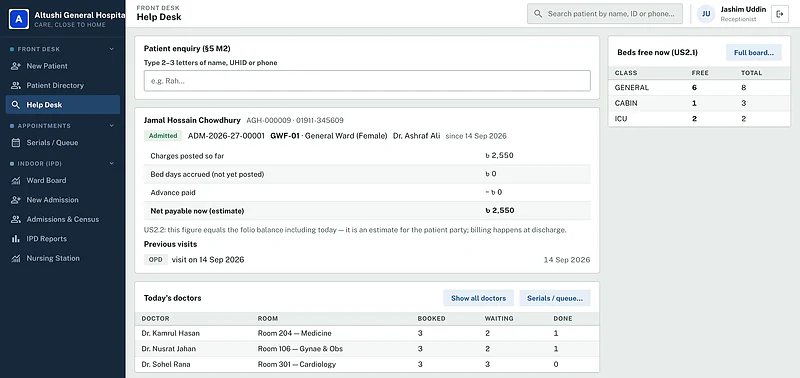Click the ICU bed class row
The width and height of the screenshot is (800, 378).
[x=699, y=119]
